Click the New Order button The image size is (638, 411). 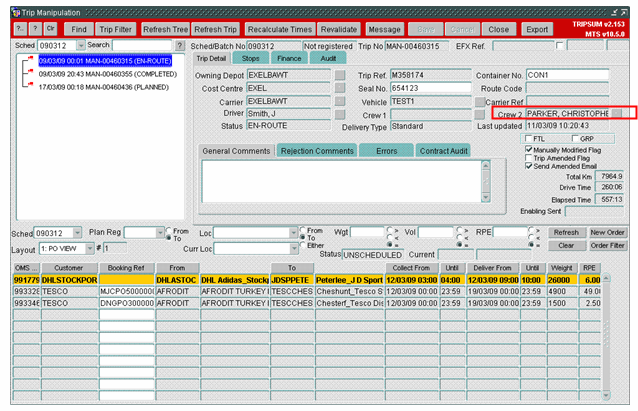pyautogui.click(x=607, y=232)
